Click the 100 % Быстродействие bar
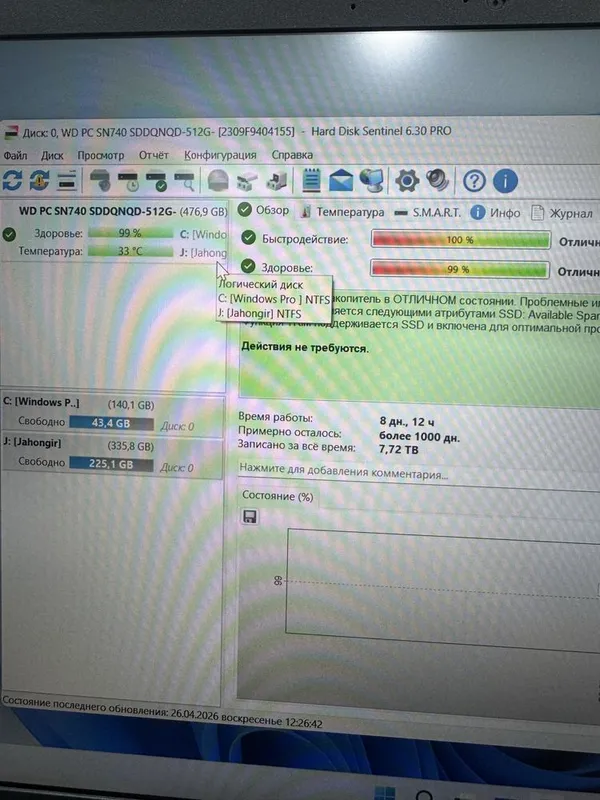Screen dimensions: 600x800 [461, 239]
